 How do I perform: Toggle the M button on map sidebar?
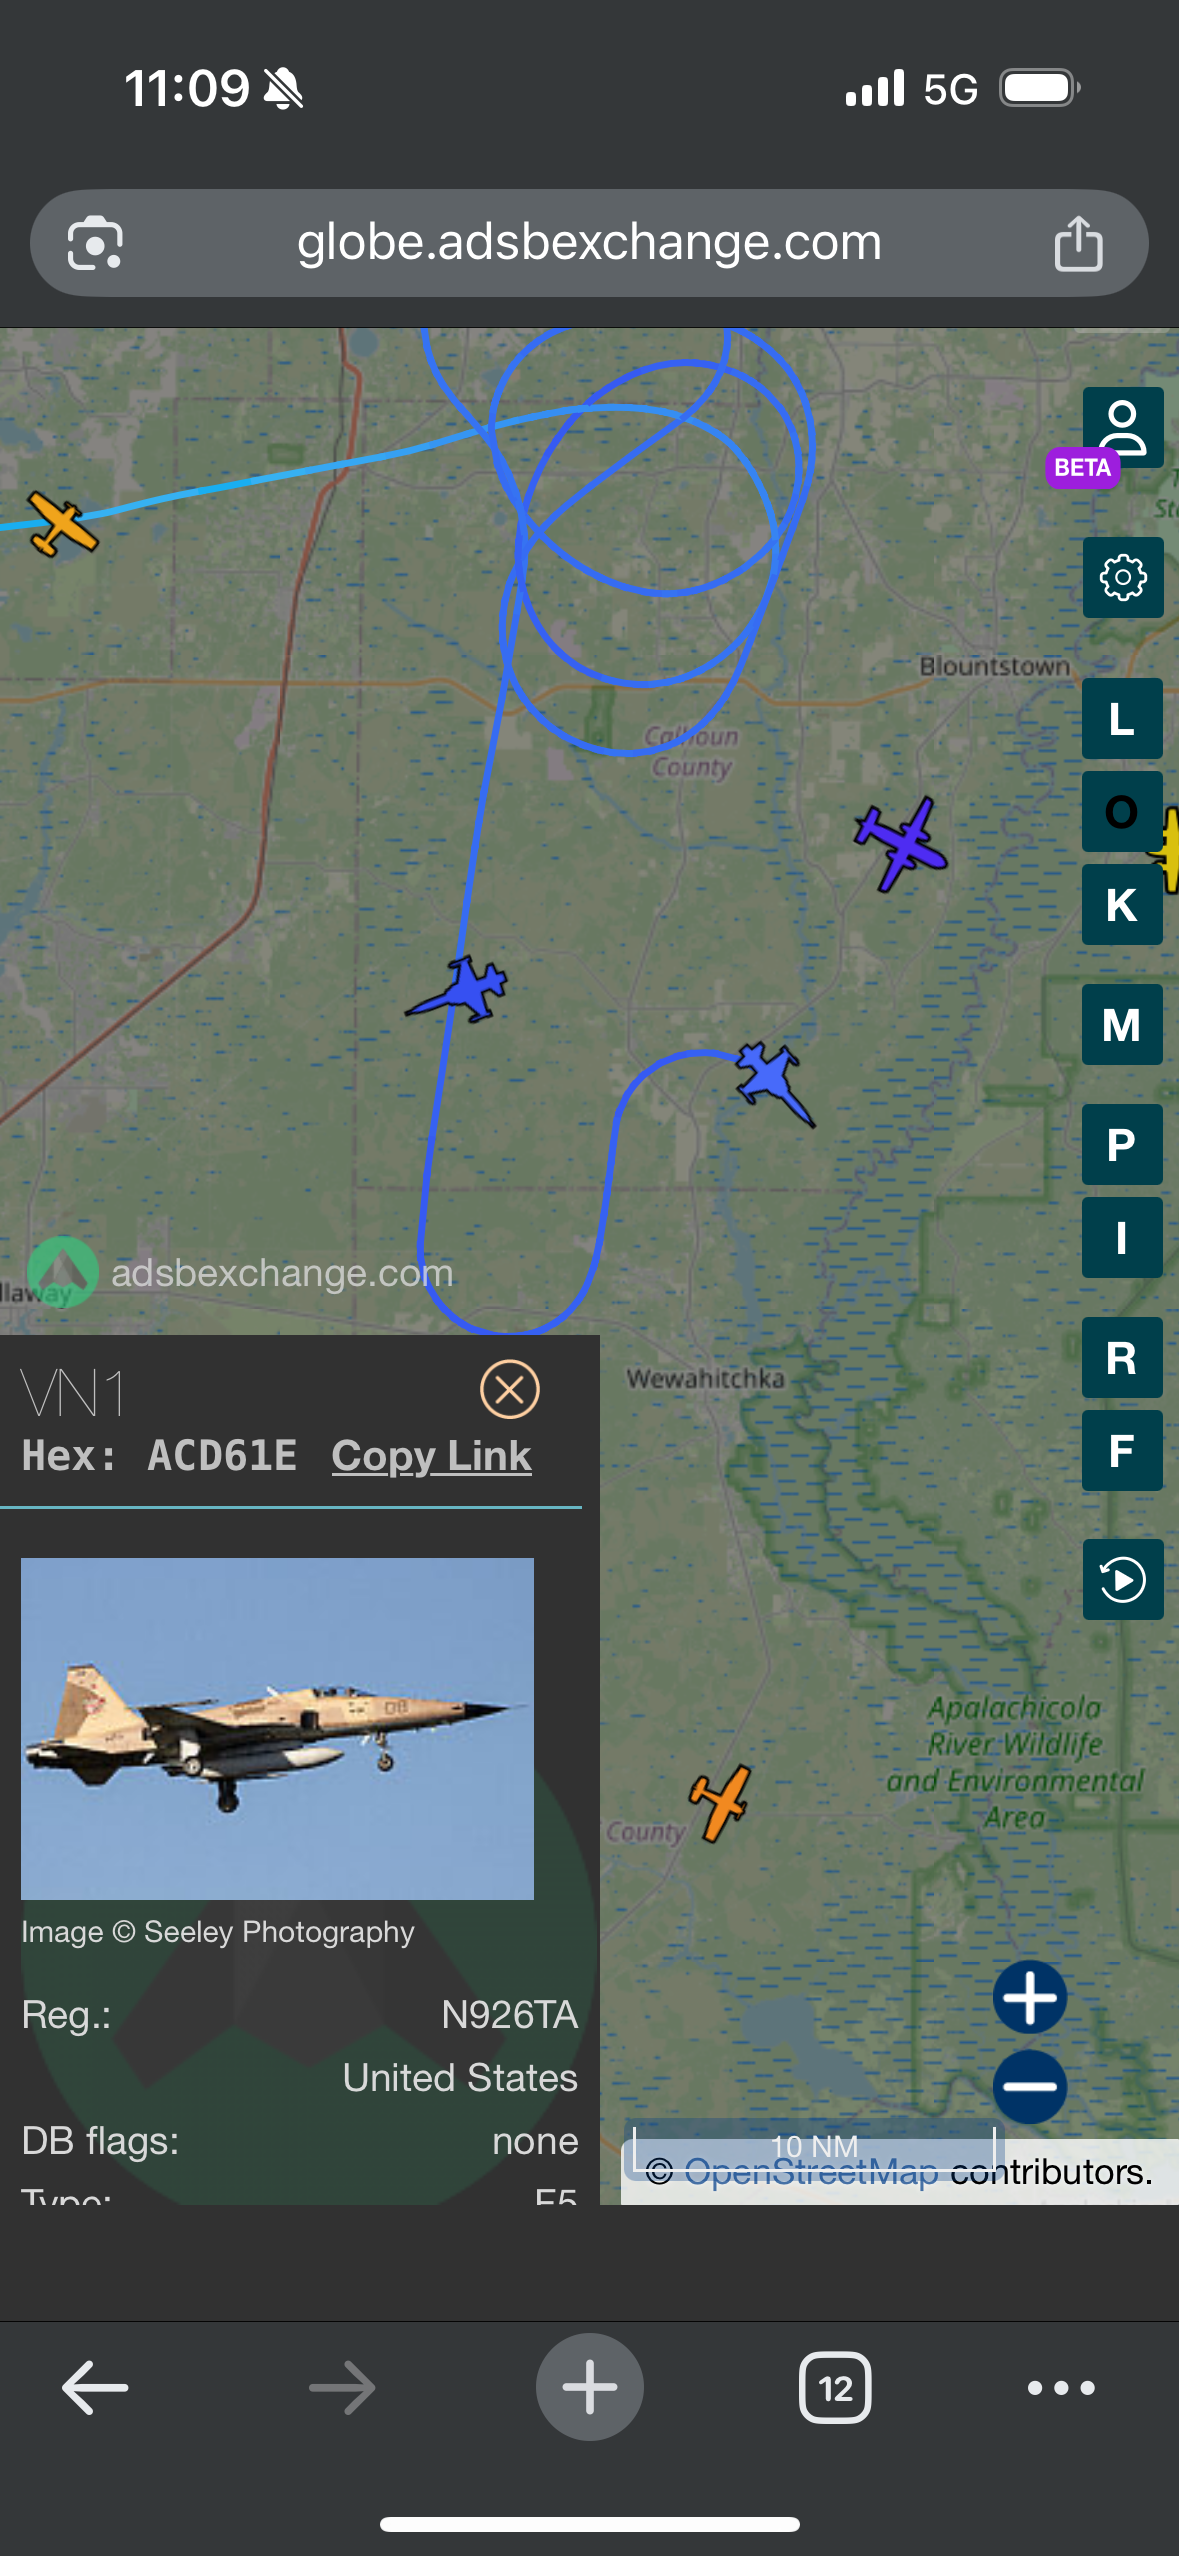coord(1122,1024)
